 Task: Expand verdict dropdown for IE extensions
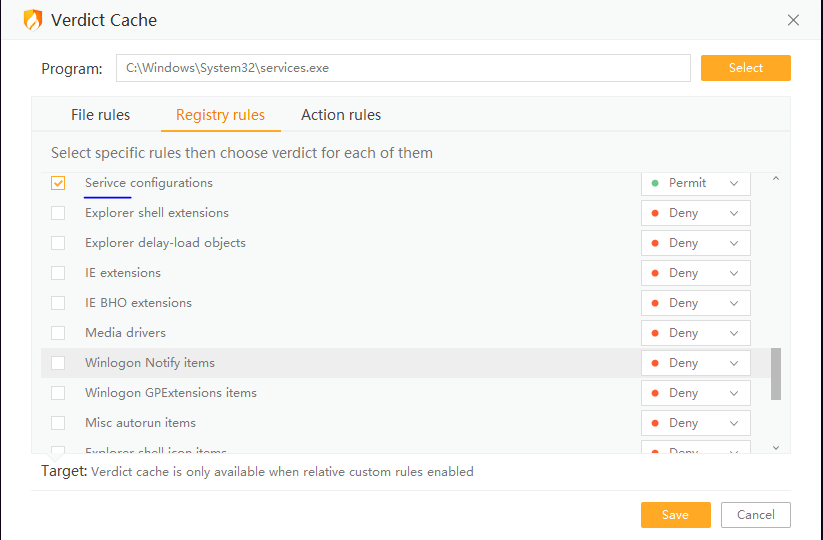[696, 273]
